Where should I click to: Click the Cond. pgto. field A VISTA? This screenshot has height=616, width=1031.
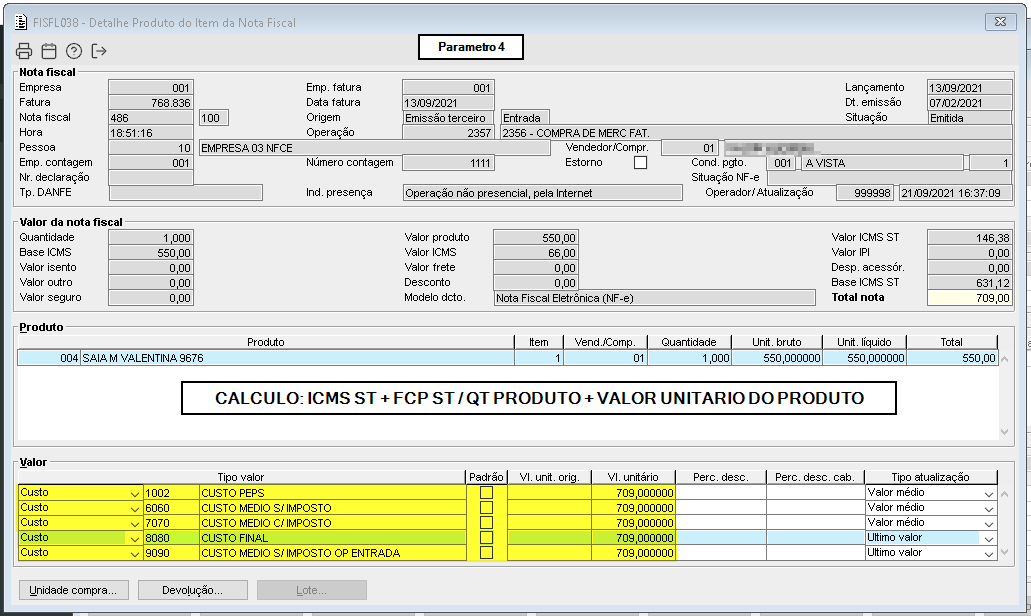pyautogui.click(x=883, y=163)
